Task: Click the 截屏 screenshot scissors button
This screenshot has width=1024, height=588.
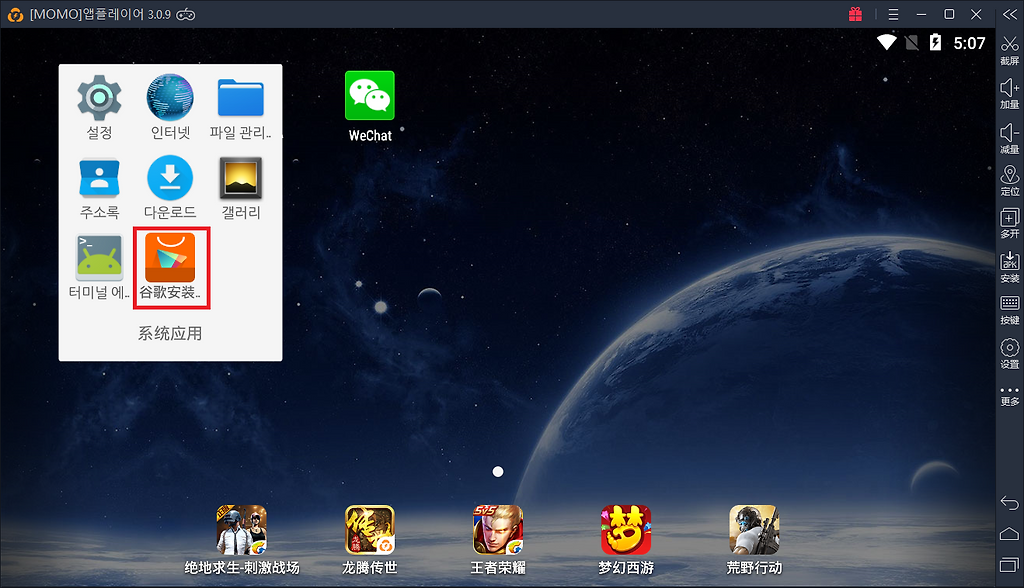Action: [x=1010, y=49]
